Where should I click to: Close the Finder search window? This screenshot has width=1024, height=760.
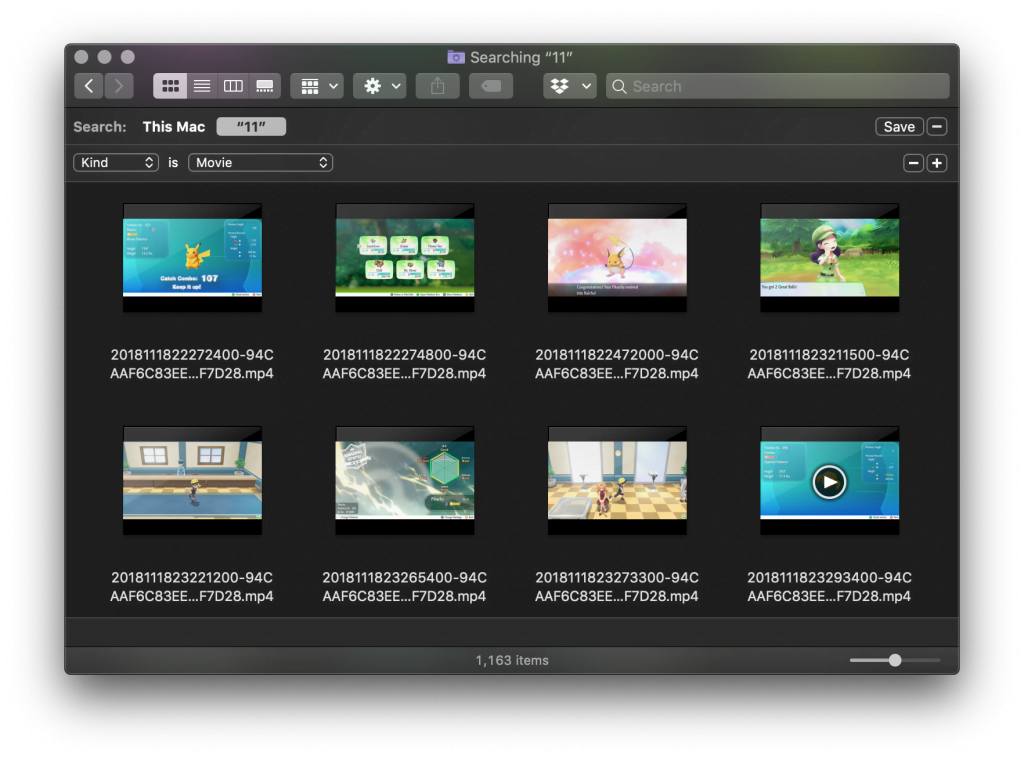[x=81, y=57]
